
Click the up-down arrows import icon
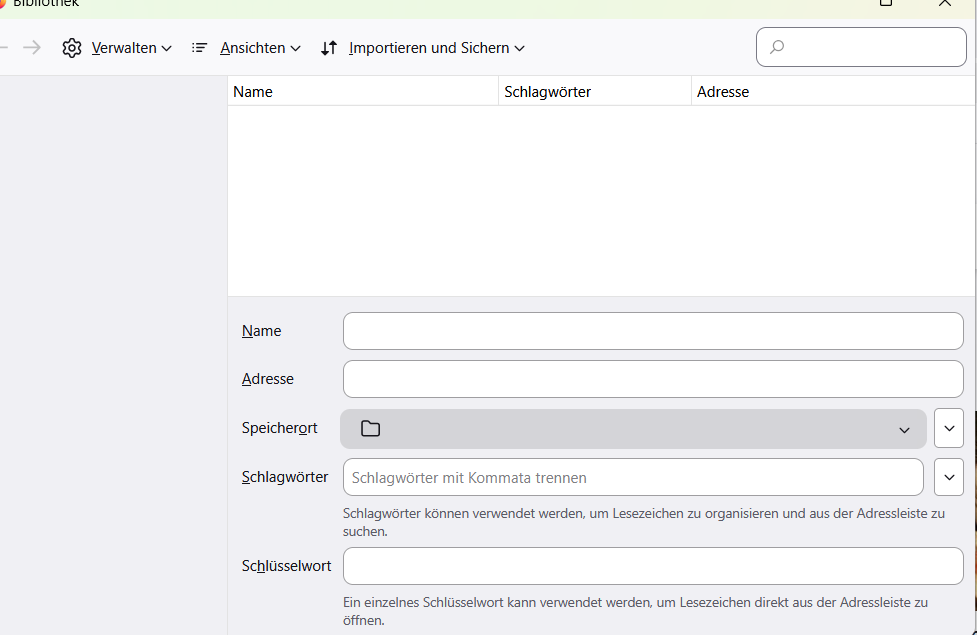(329, 48)
